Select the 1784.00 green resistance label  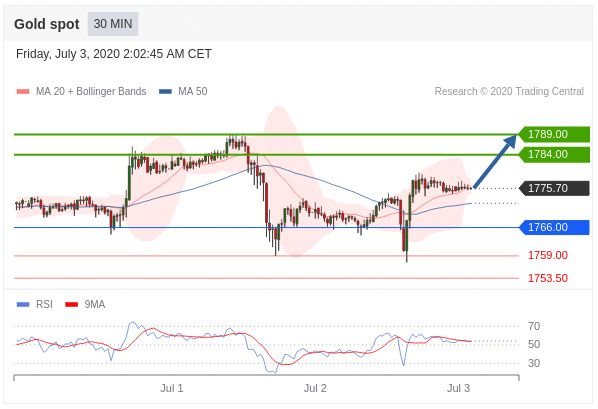tap(554, 155)
